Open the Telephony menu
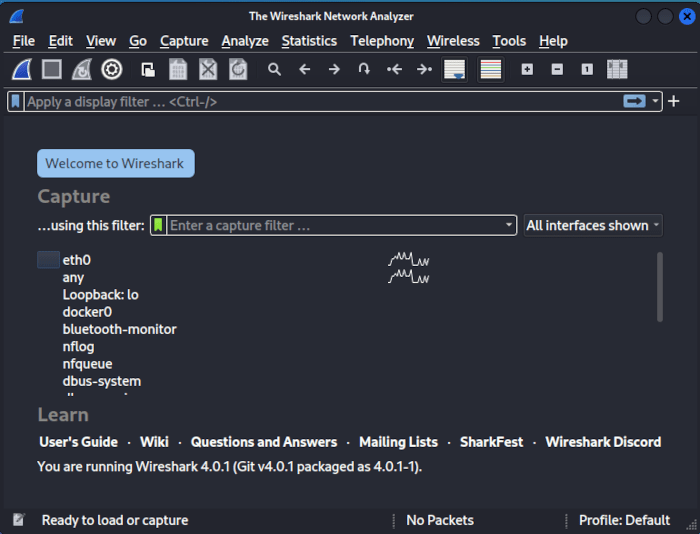 pyautogui.click(x=382, y=41)
